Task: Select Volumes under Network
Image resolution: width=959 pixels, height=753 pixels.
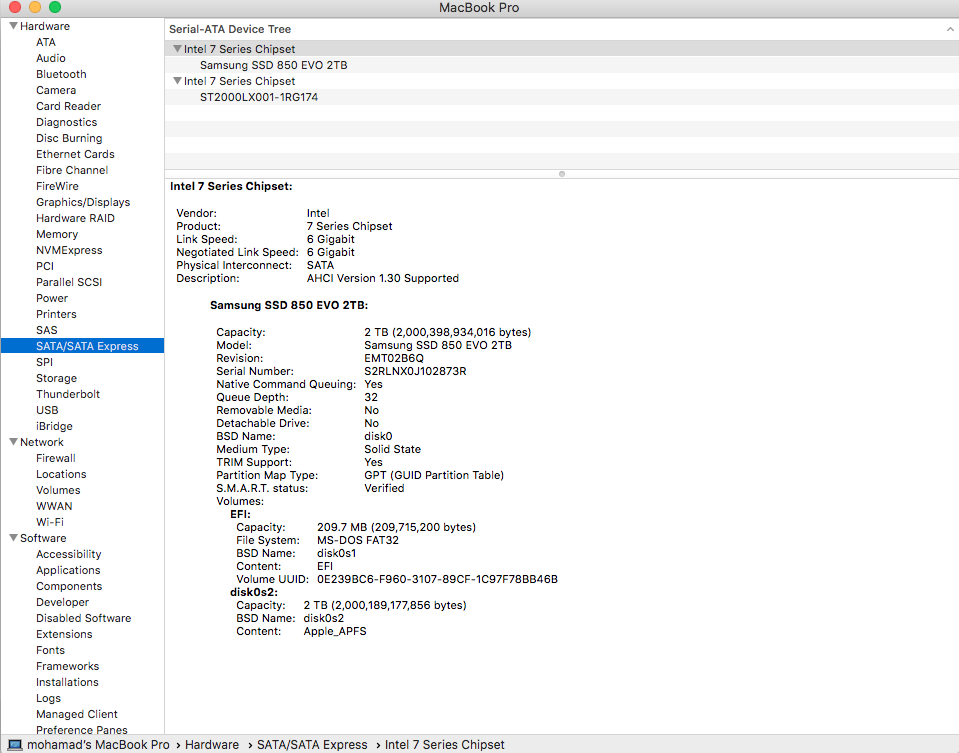Action: pyautogui.click(x=58, y=490)
